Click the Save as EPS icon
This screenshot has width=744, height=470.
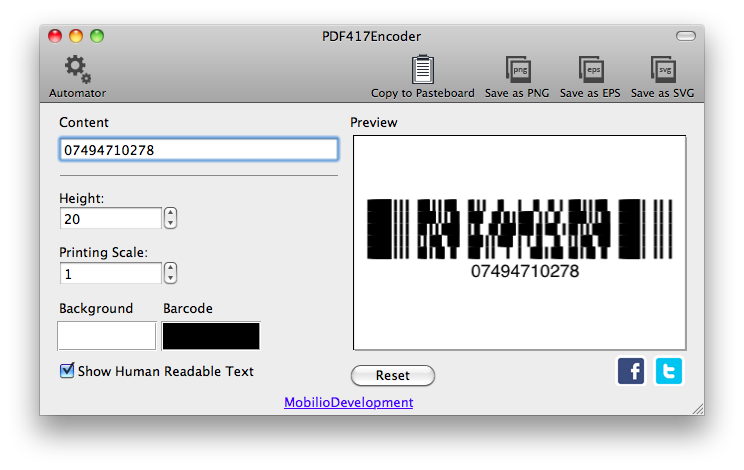coord(591,69)
